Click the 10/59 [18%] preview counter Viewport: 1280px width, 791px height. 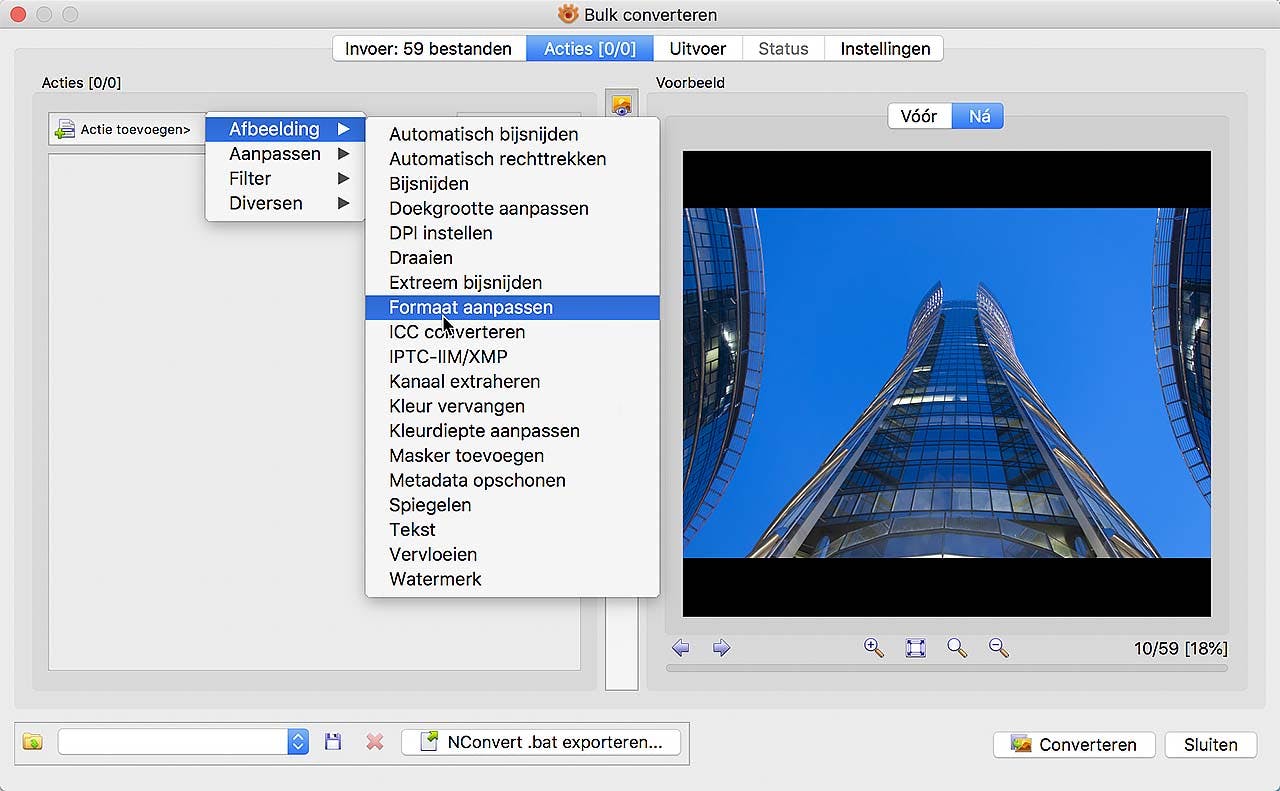pyautogui.click(x=1181, y=649)
